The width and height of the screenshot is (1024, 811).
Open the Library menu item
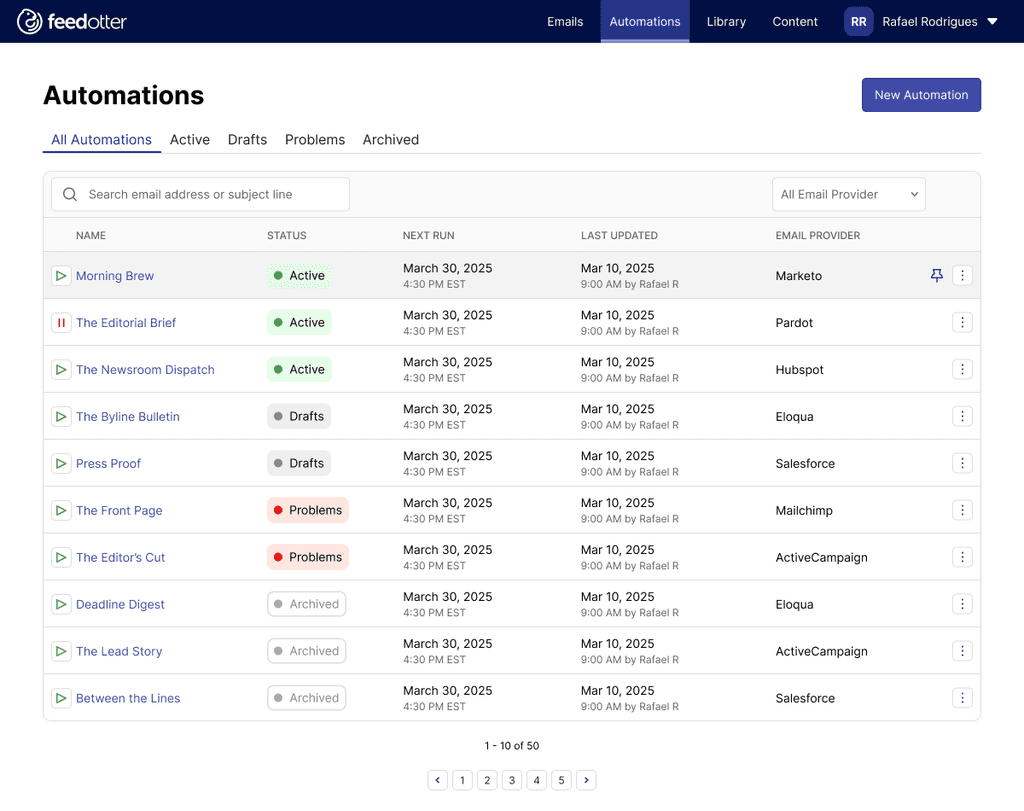tap(726, 22)
